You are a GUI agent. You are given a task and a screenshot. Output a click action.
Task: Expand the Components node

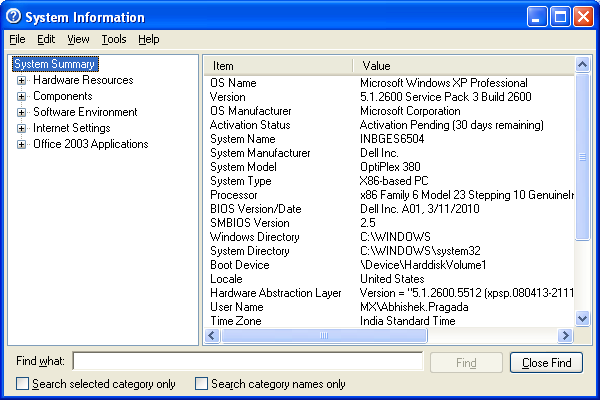point(21,96)
